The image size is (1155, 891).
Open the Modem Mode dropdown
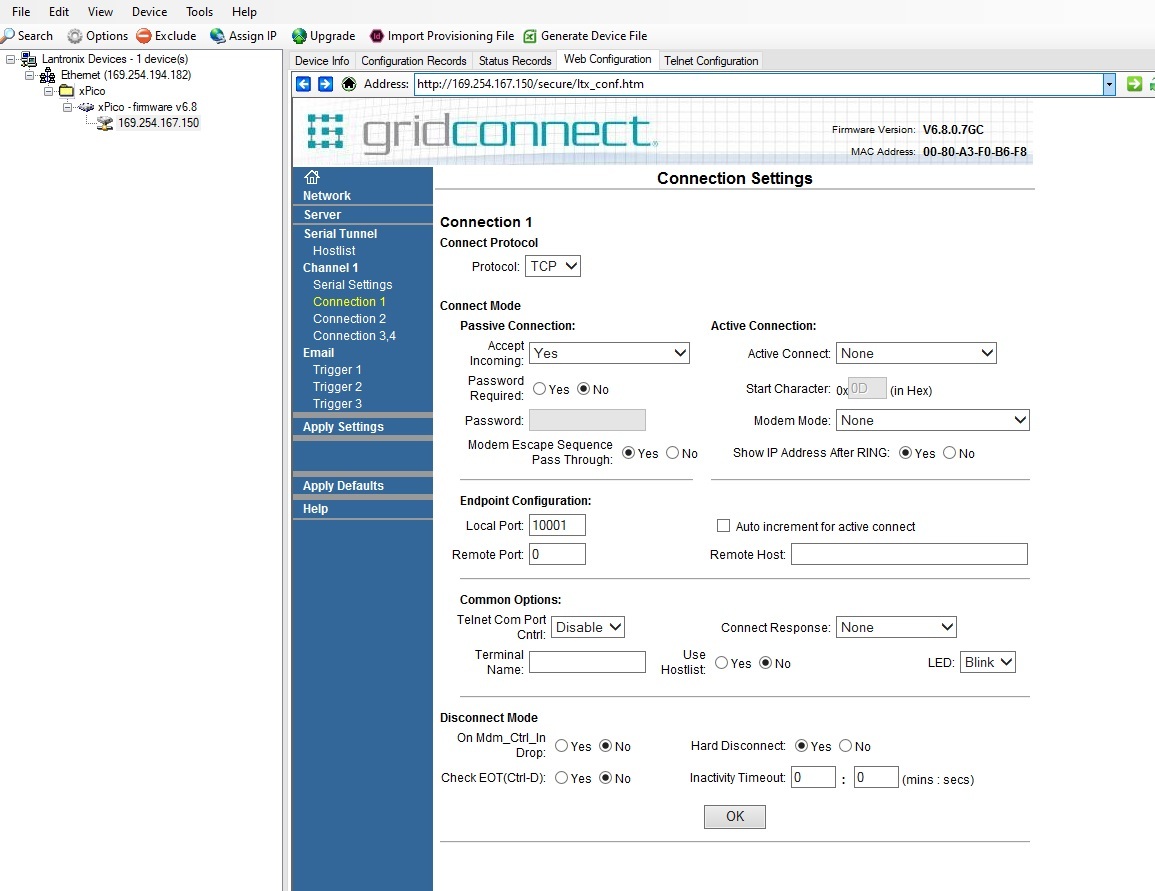[x=933, y=420]
